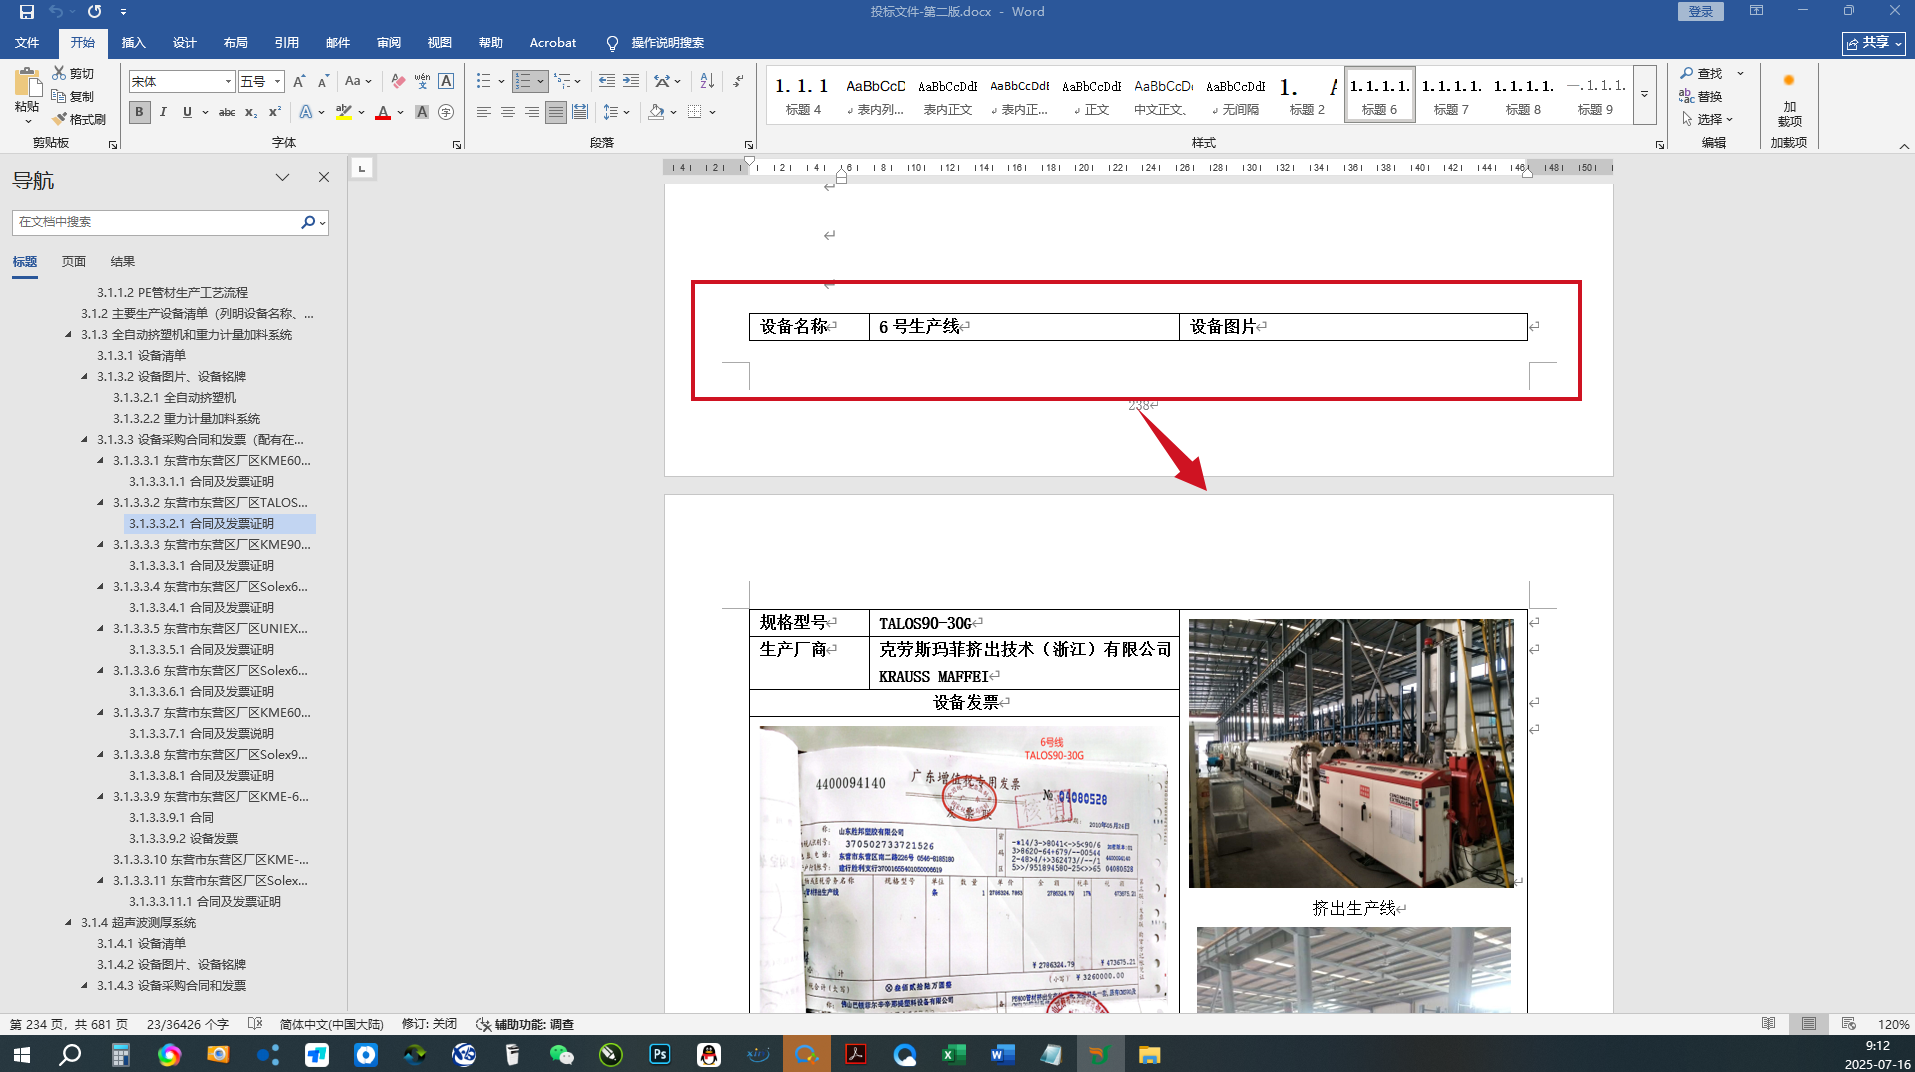Toggle show paragraph marks
Image resolution: width=1915 pixels, height=1072 pixels.
pyautogui.click(x=738, y=81)
